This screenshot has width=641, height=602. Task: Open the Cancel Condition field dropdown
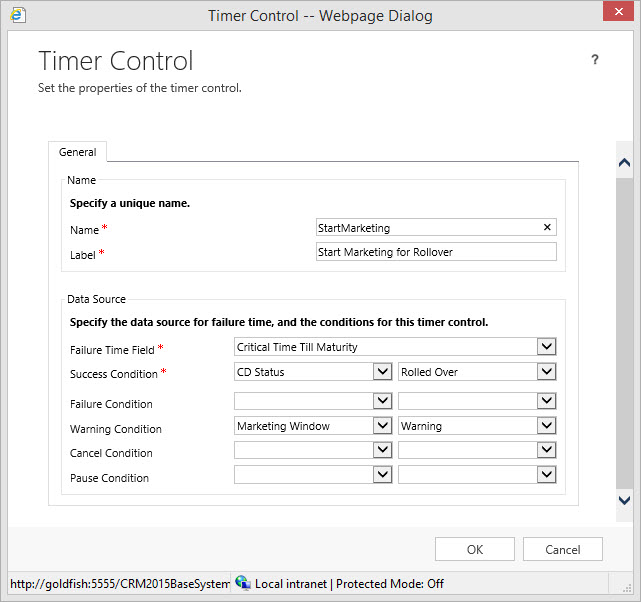382,451
